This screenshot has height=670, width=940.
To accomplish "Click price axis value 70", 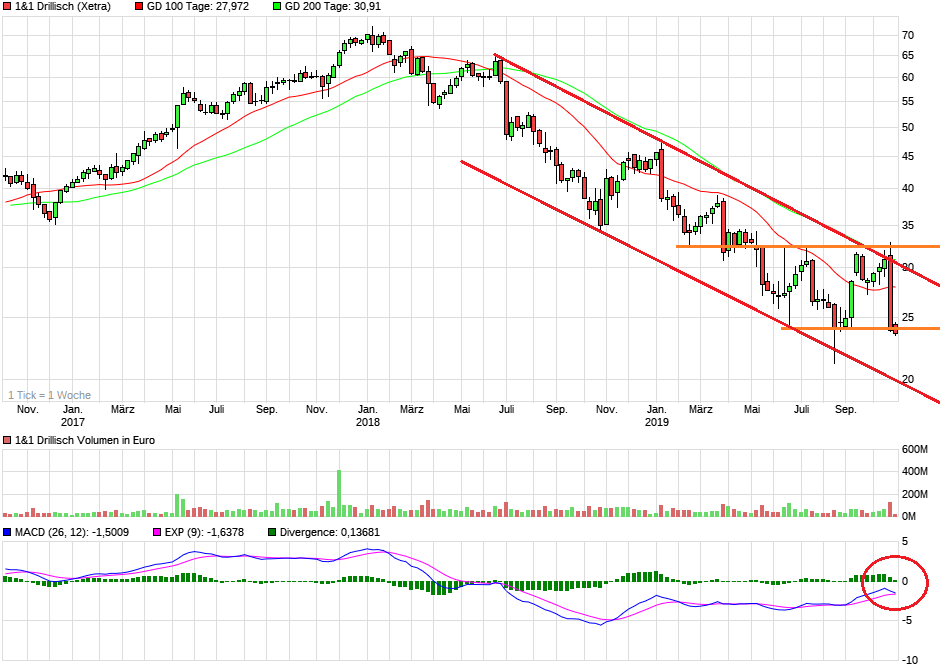I will pos(908,35).
